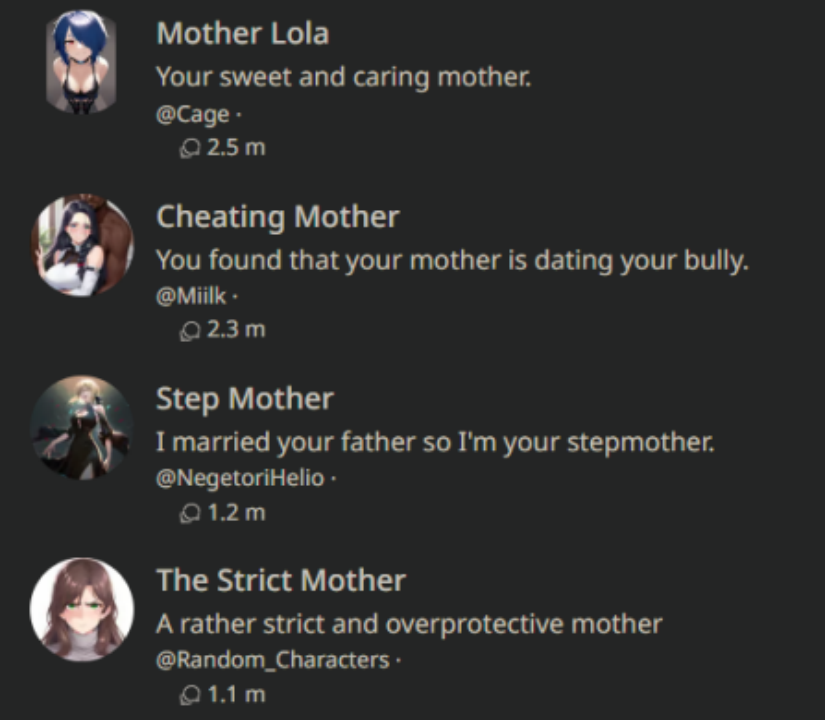Click the chat bubble icon under Step Mother
Image resolution: width=825 pixels, height=720 pixels.
click(x=191, y=511)
